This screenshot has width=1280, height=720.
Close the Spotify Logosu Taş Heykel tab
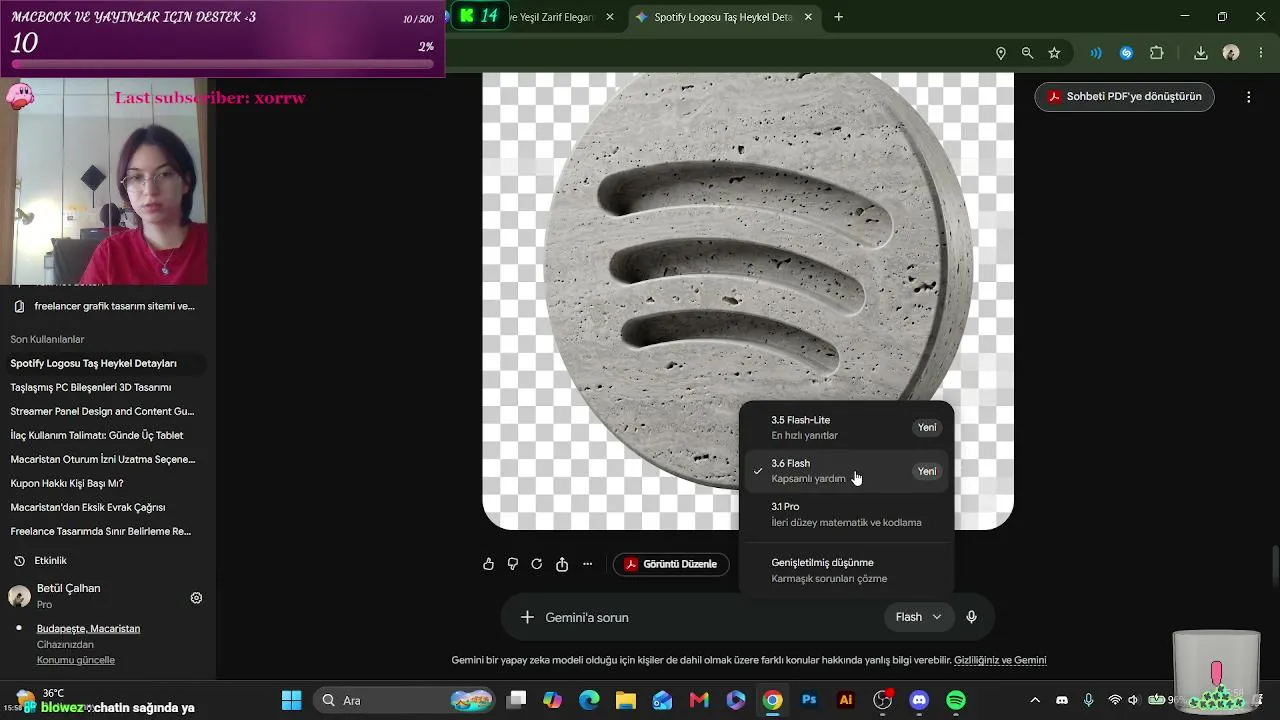808,17
